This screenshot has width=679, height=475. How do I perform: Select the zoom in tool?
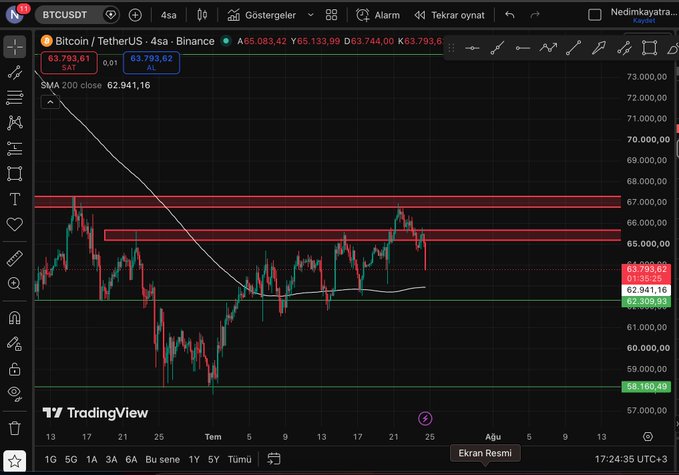(x=15, y=284)
